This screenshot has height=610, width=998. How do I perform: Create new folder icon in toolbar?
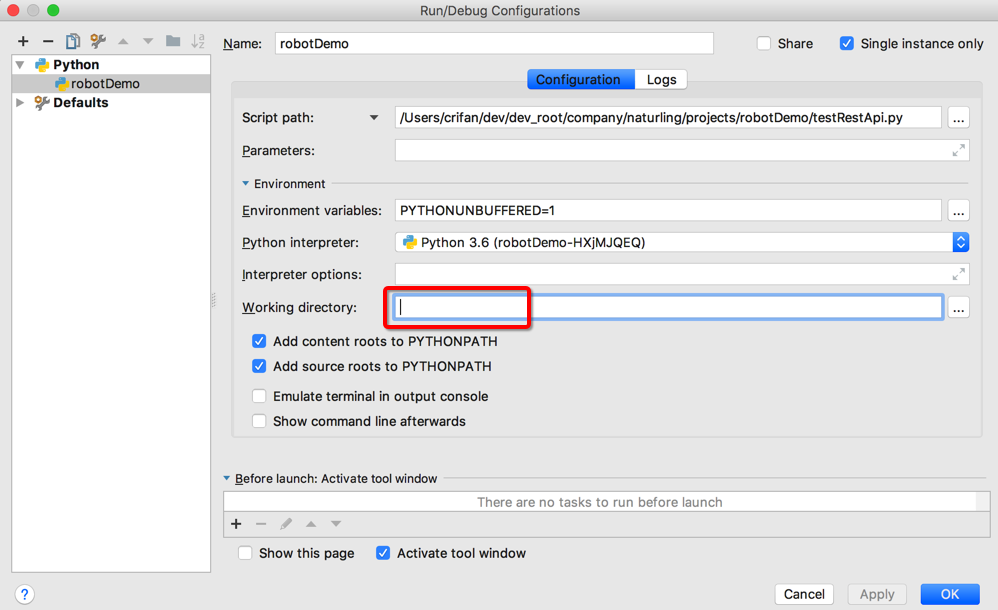[173, 41]
